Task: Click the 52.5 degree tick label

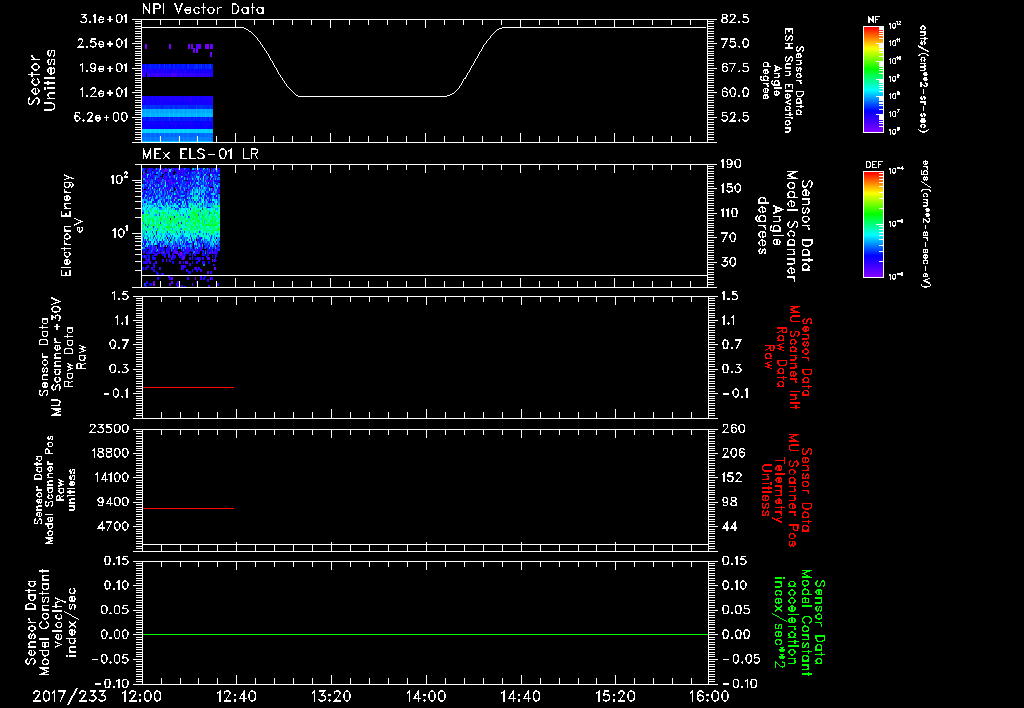Action: (x=735, y=118)
